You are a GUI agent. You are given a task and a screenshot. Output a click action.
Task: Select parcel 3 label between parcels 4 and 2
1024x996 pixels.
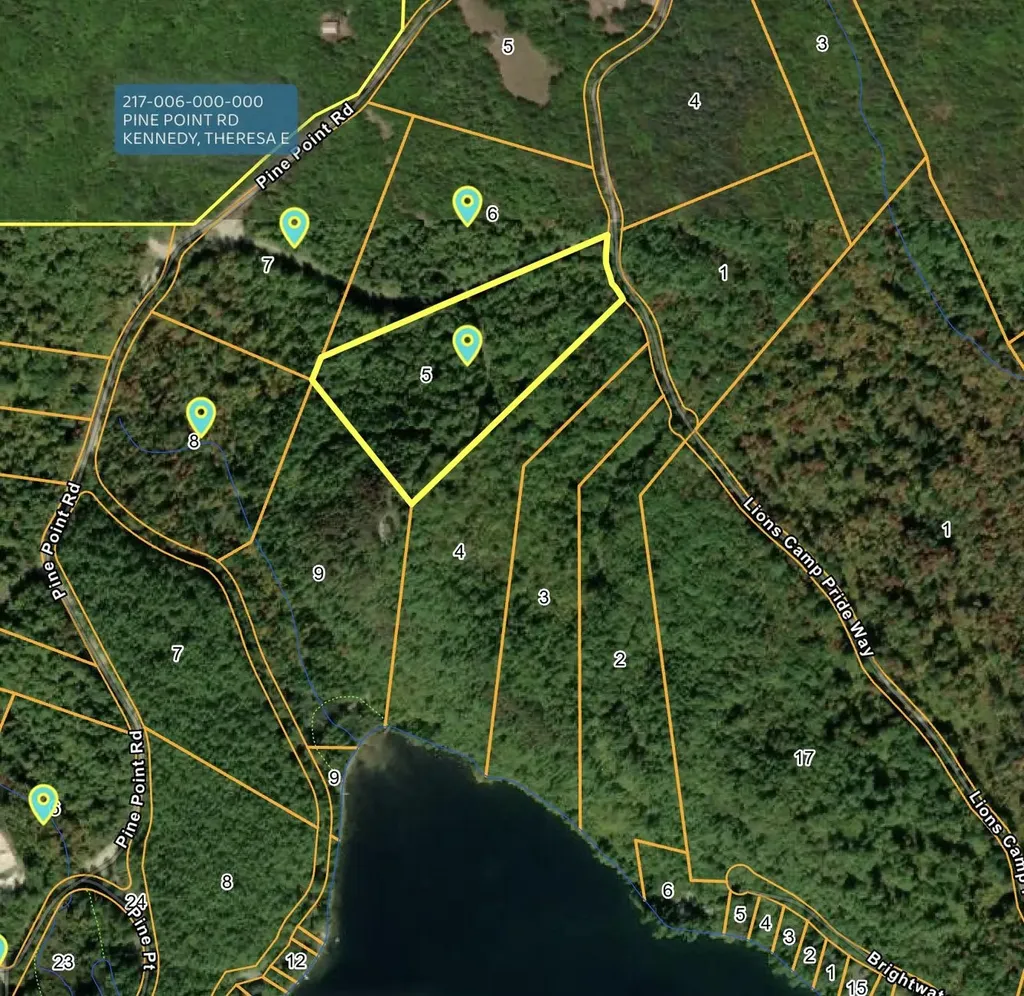coord(543,597)
